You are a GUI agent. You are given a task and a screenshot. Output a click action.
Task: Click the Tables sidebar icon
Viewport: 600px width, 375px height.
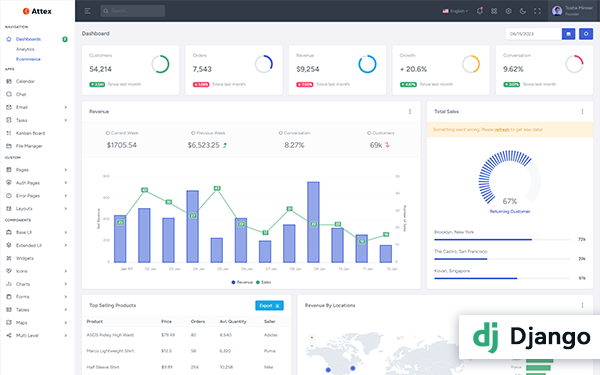click(x=9, y=310)
